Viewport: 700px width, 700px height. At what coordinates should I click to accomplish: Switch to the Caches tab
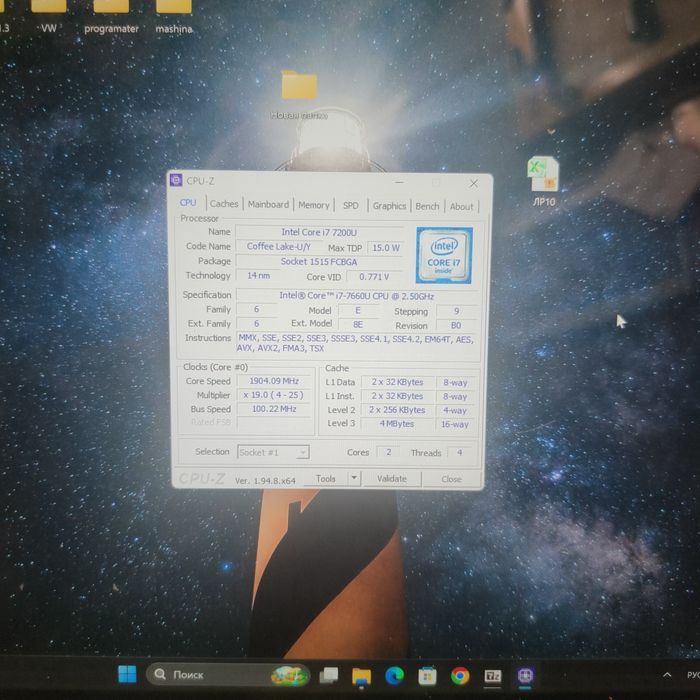[224, 204]
